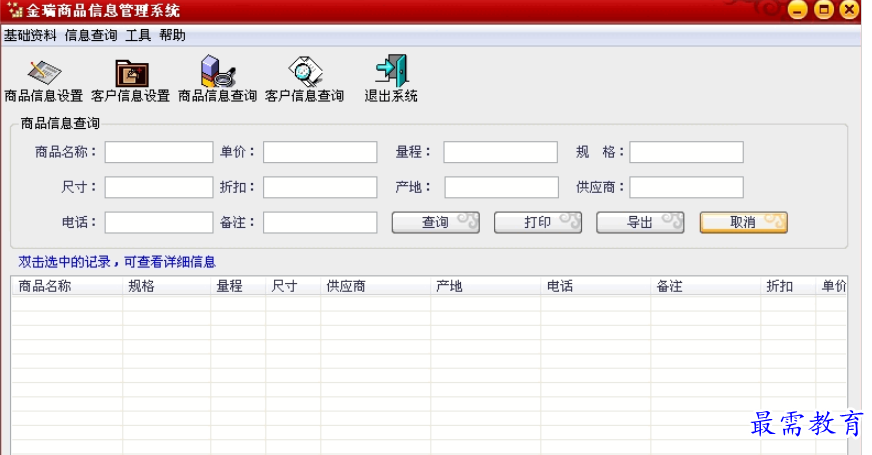Sort by 产地 column header
This screenshot has height=455, width=872.
coord(485,286)
